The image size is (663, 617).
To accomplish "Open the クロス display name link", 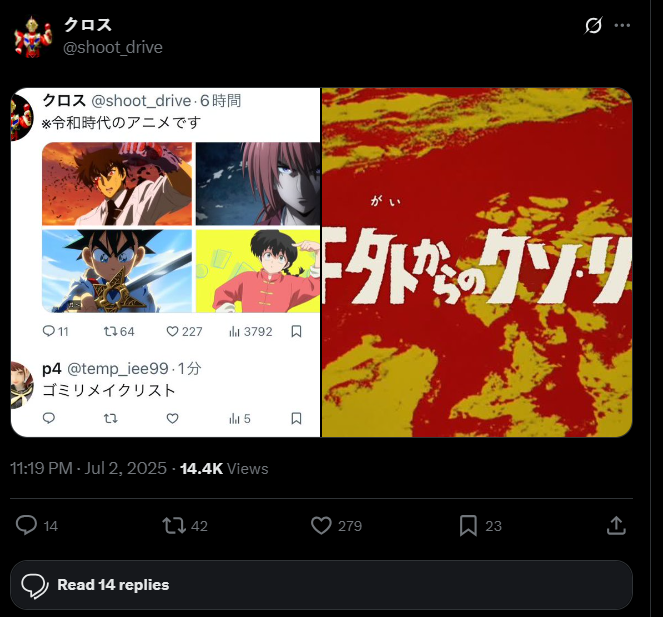I will click(88, 25).
